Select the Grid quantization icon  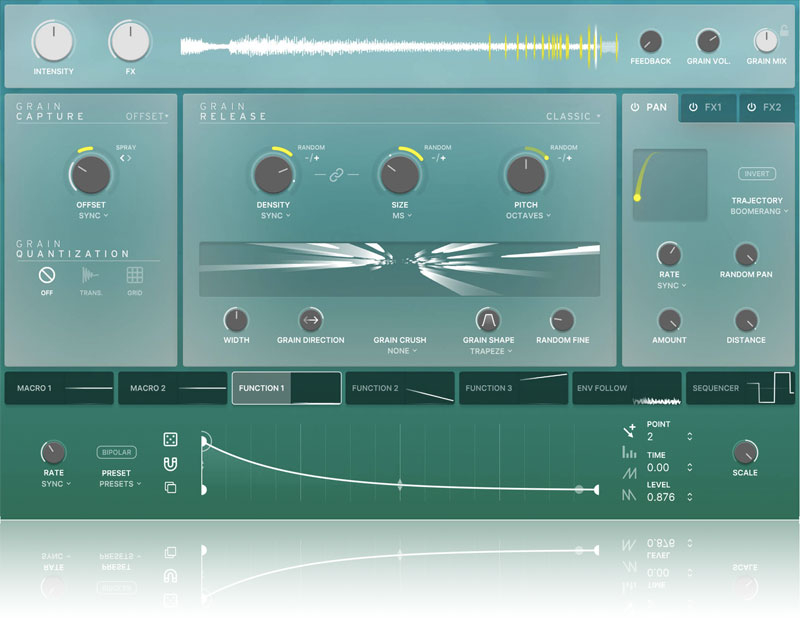(x=134, y=275)
